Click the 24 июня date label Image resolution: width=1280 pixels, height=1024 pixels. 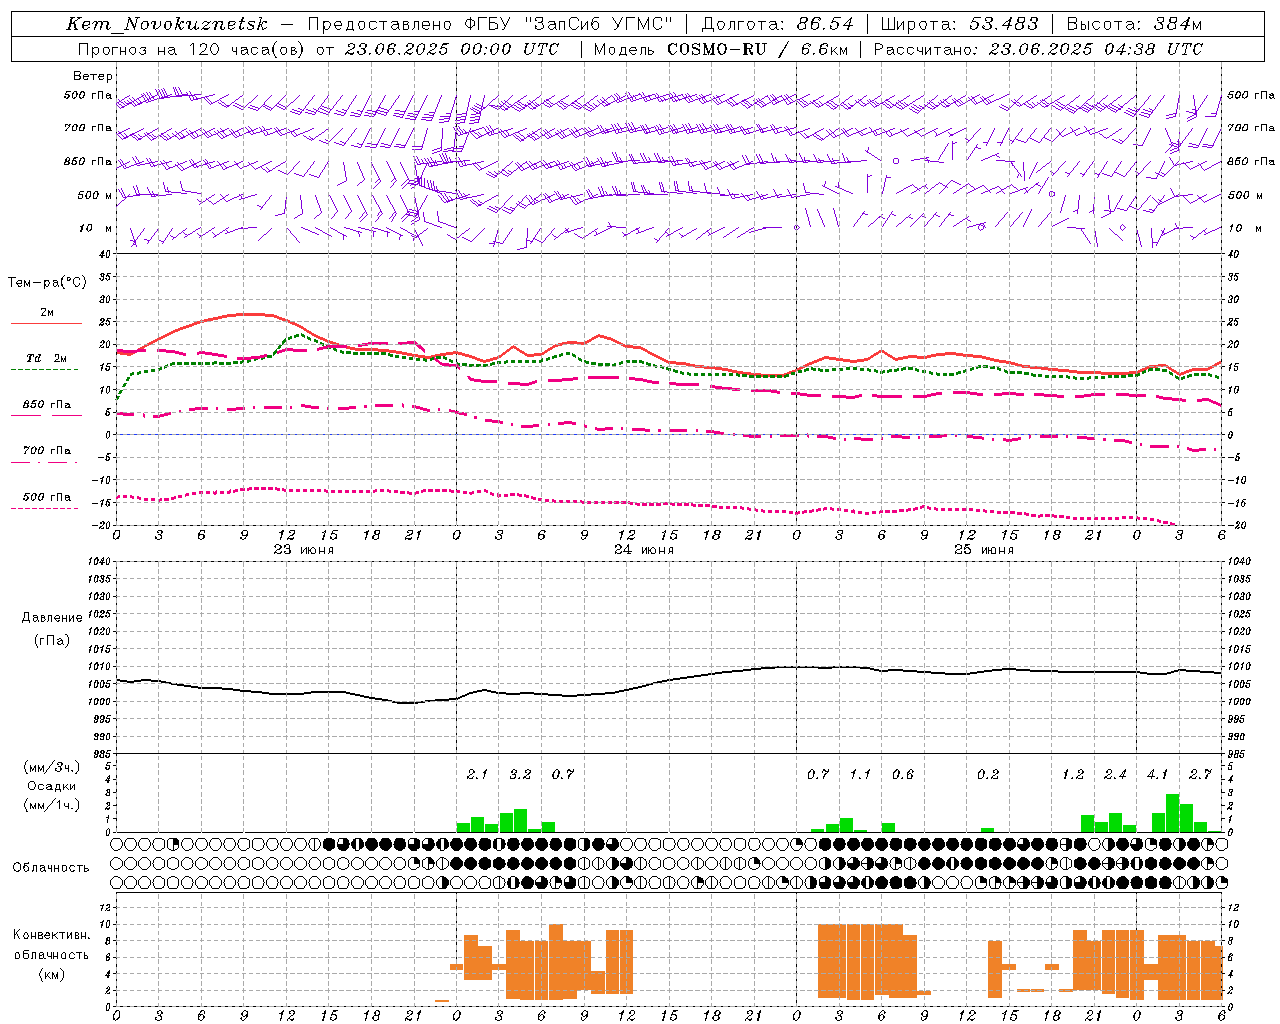click(644, 550)
